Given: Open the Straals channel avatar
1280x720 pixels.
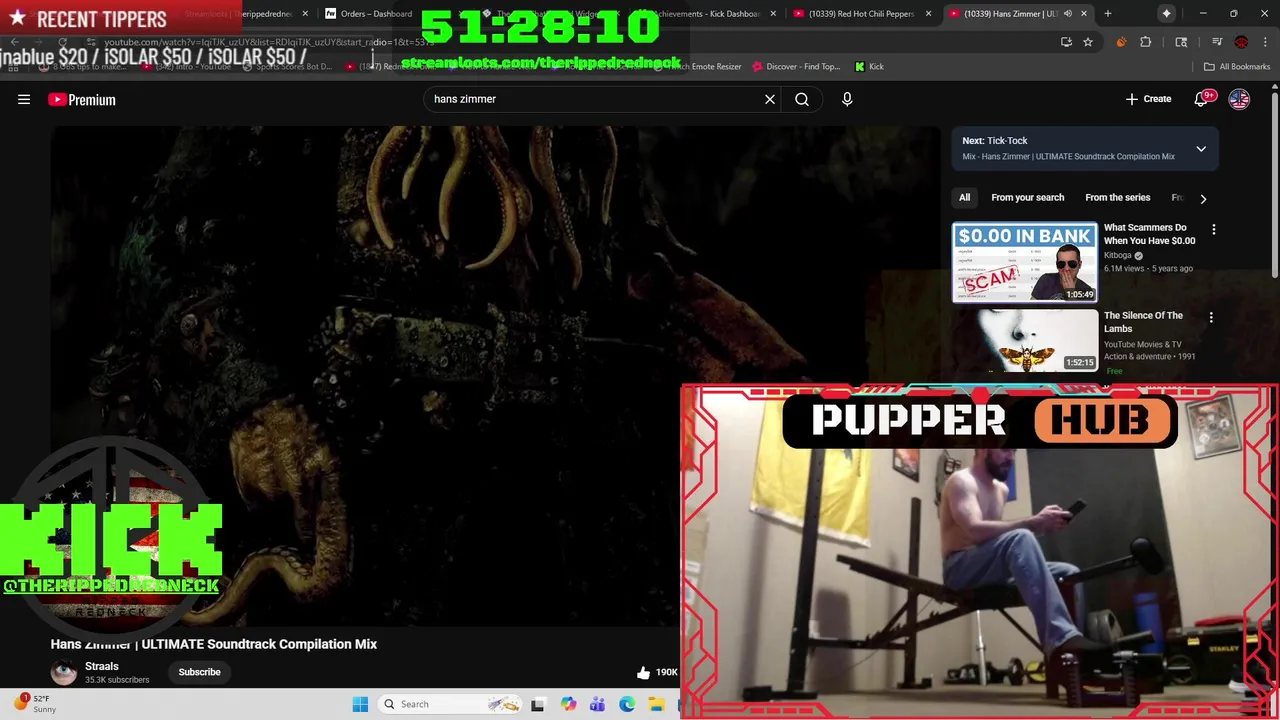Looking at the screenshot, I should click(x=64, y=672).
